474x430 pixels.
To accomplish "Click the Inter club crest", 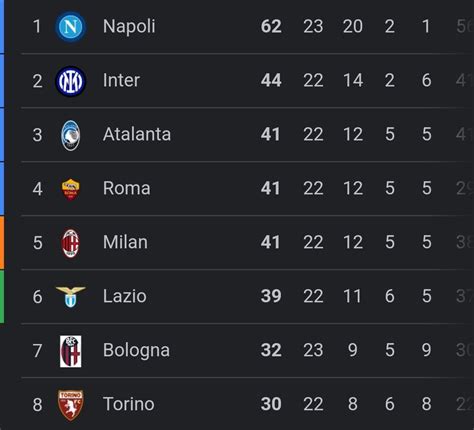I will click(x=71, y=81).
